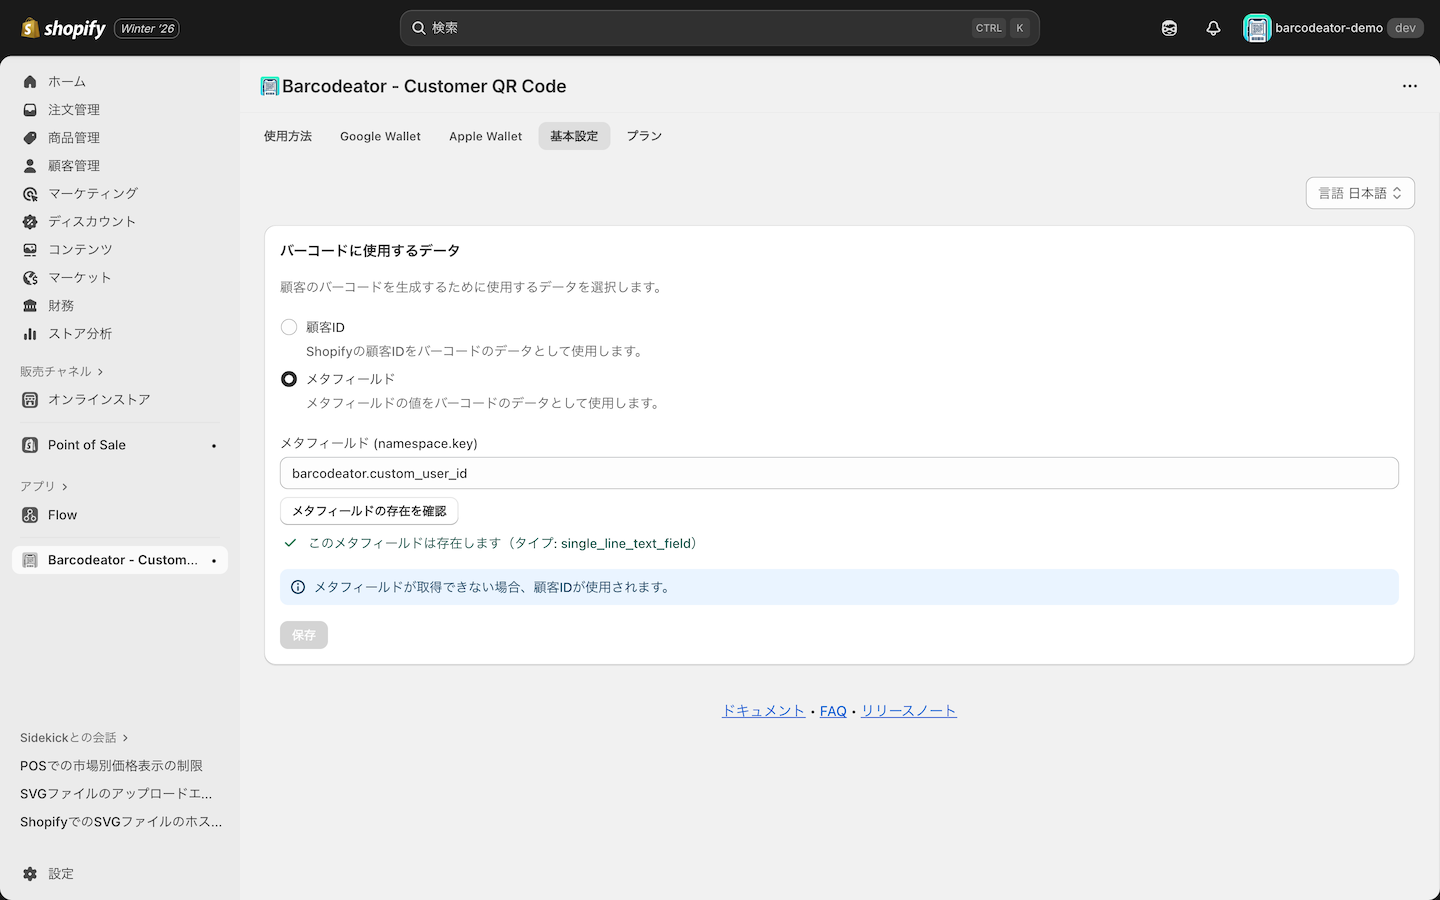This screenshot has width=1440, height=900.
Task: Select the 顧客ID radio option
Action: tap(289, 326)
